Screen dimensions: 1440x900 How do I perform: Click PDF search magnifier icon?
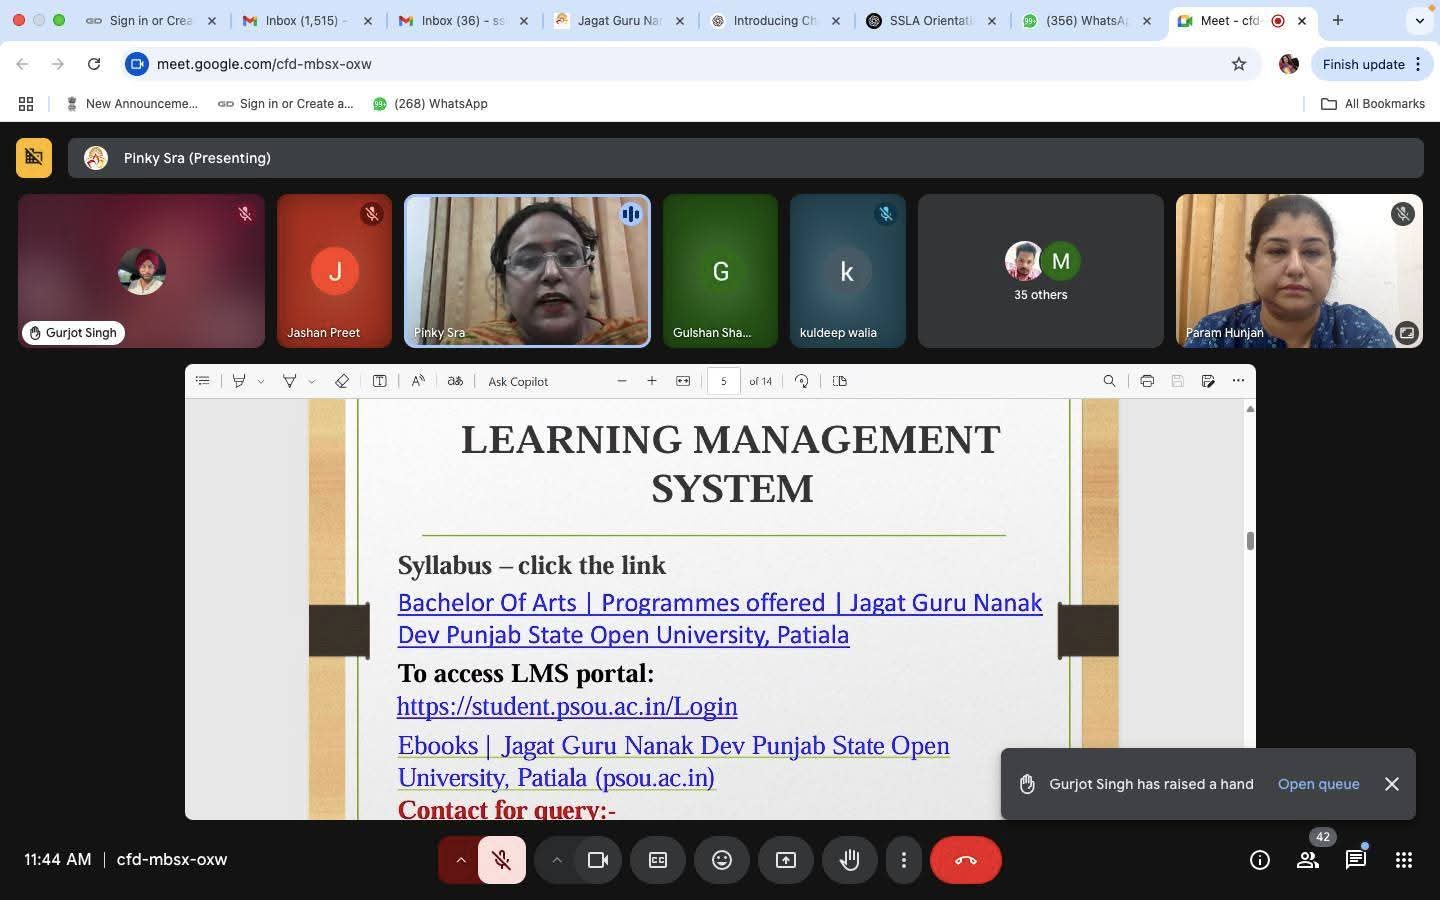pos(1109,381)
